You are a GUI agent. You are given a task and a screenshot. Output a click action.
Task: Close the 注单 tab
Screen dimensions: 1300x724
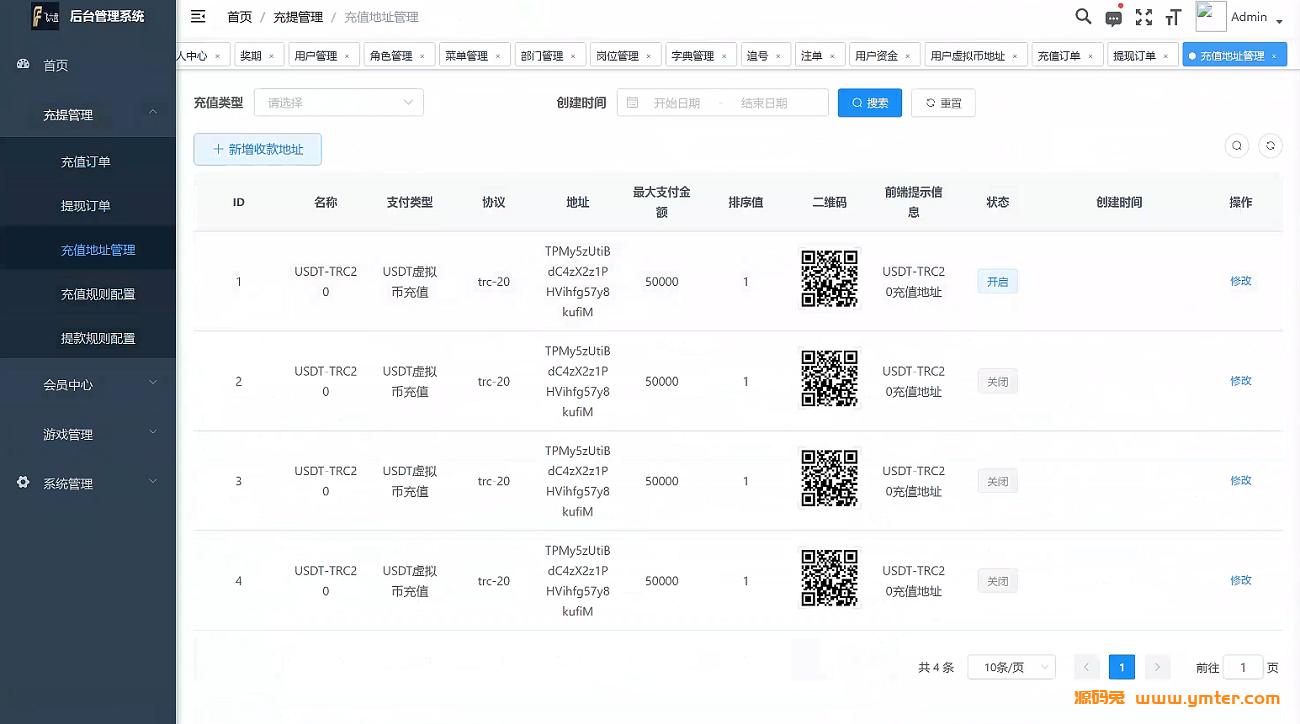(832, 56)
